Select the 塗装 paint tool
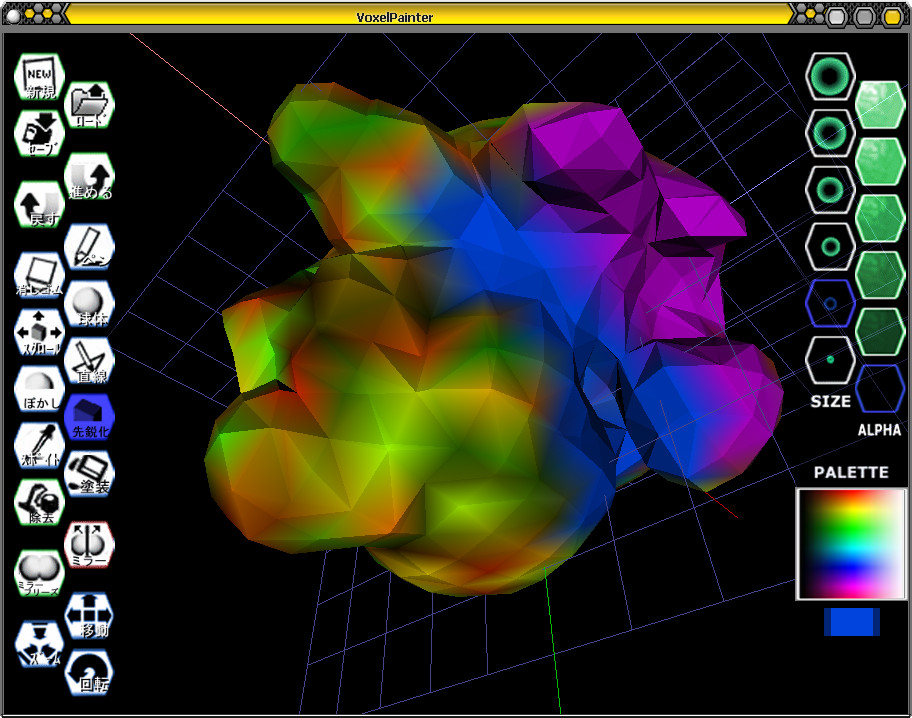Screen dimensions: 912x718 (x=90, y=474)
